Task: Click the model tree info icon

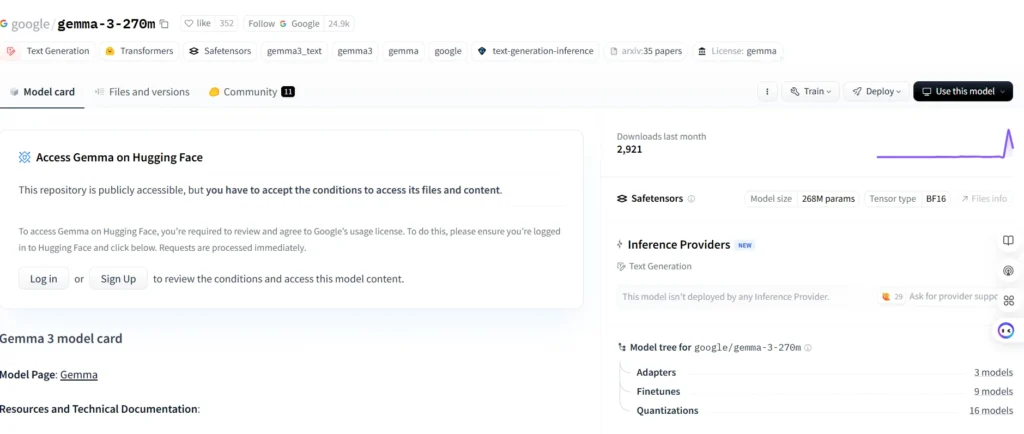Action: point(808,348)
